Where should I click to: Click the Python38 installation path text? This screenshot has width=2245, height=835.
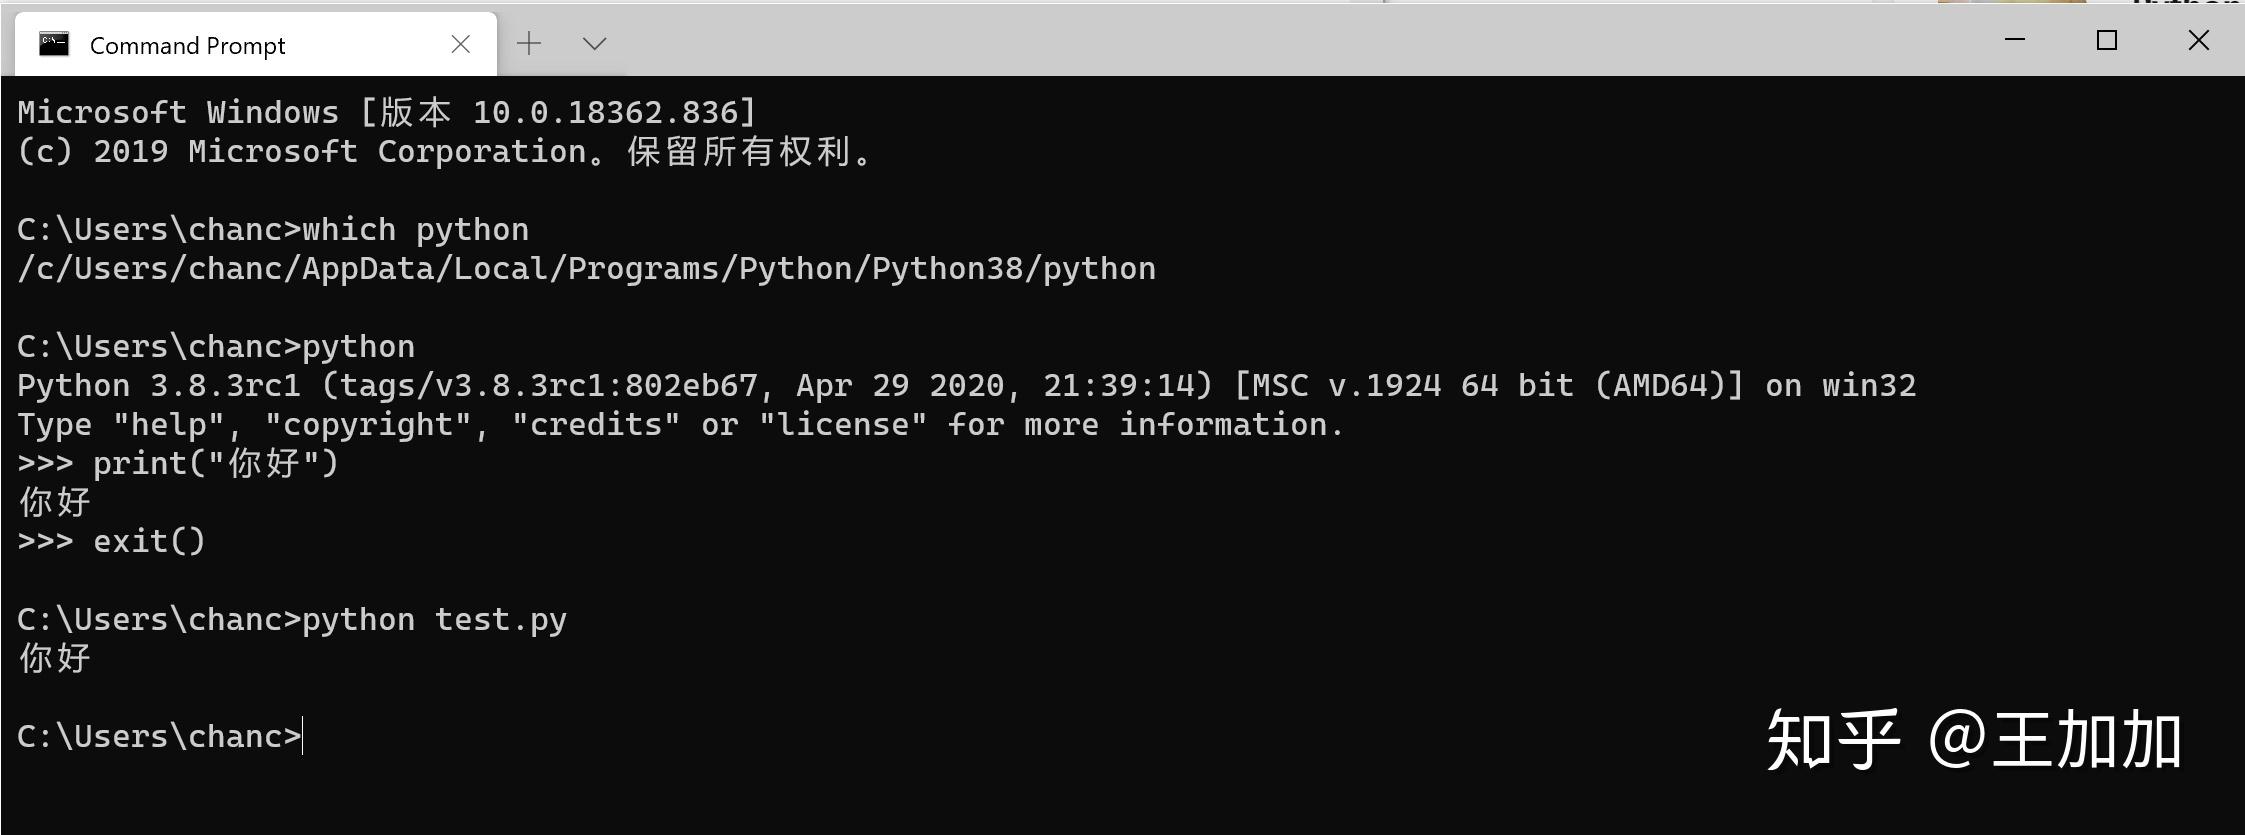[x=585, y=268]
